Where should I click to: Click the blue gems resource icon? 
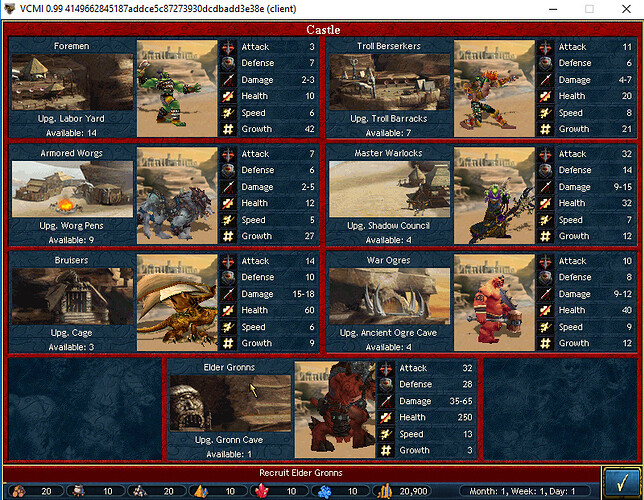pos(324,491)
